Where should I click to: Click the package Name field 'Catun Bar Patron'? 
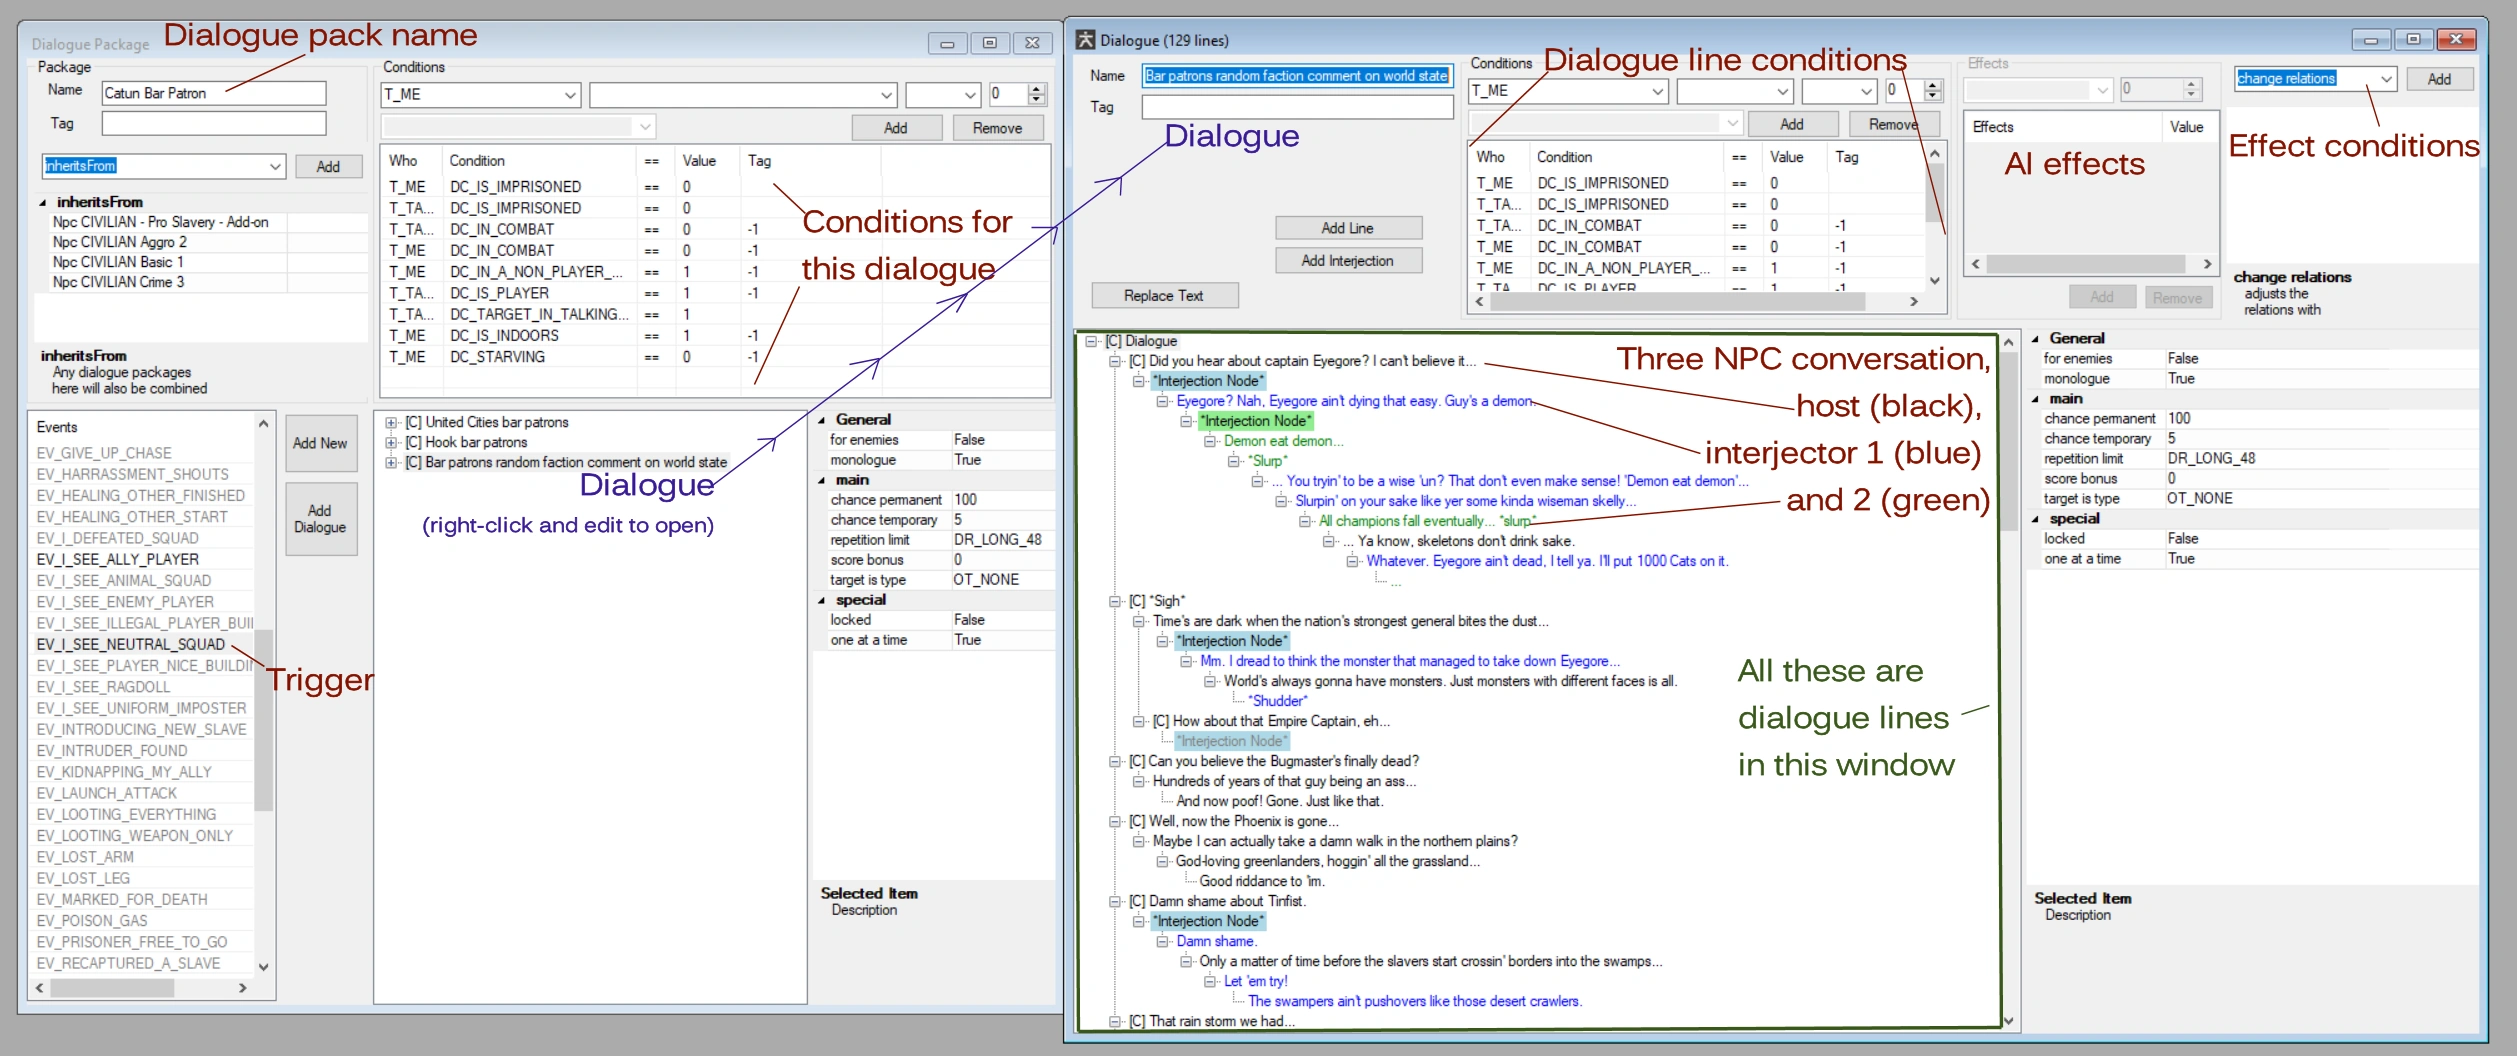tap(214, 93)
